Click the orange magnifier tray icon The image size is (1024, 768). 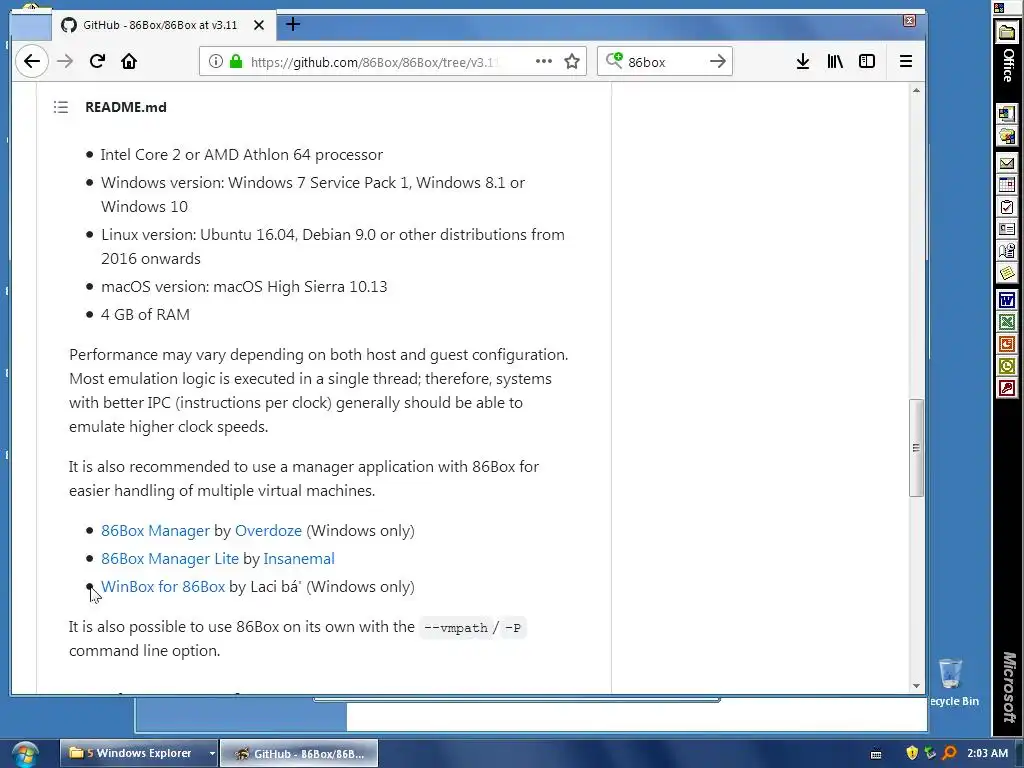[x=950, y=753]
